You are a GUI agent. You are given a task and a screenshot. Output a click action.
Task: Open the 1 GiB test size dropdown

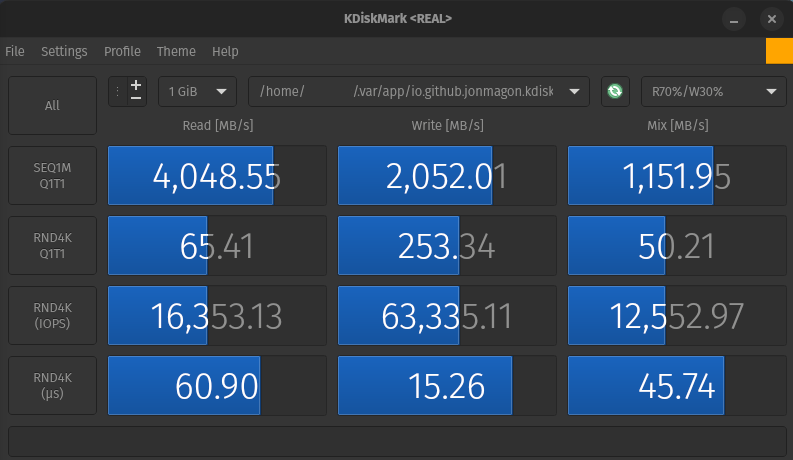tap(197, 91)
